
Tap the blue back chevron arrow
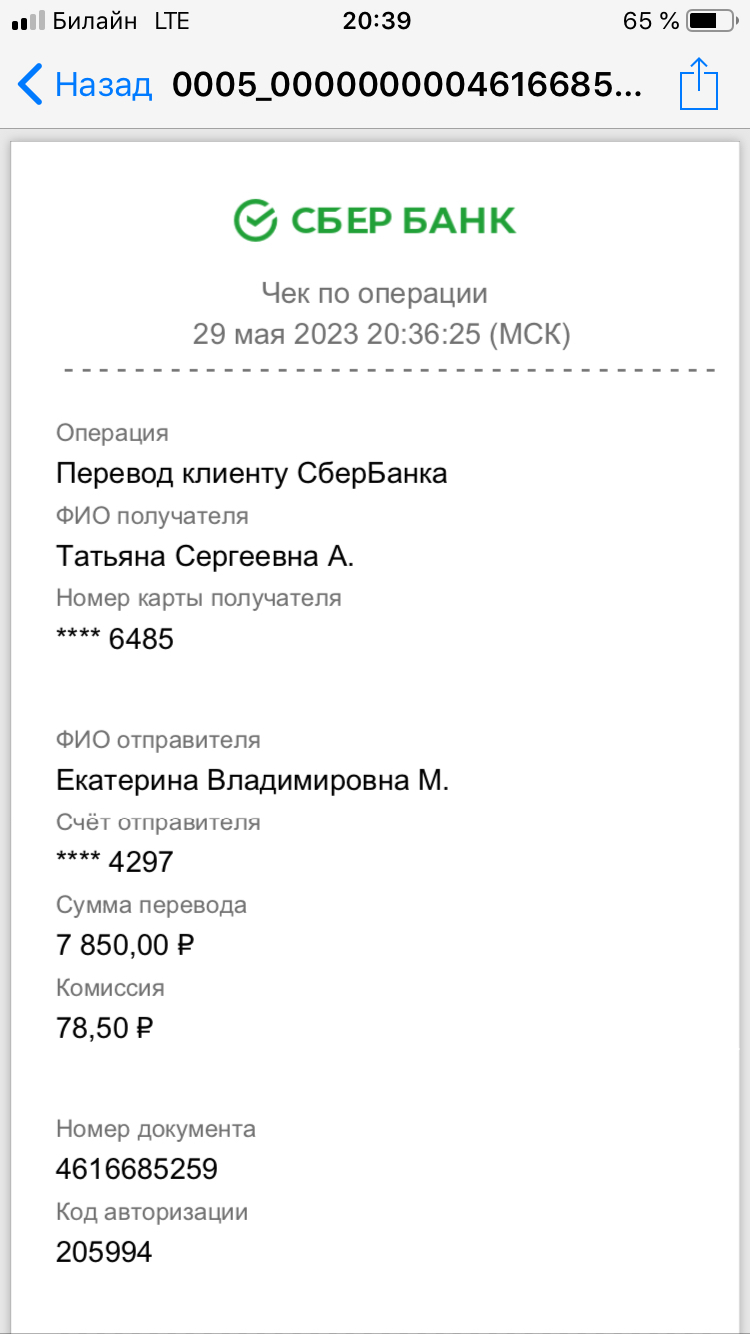pos(31,85)
